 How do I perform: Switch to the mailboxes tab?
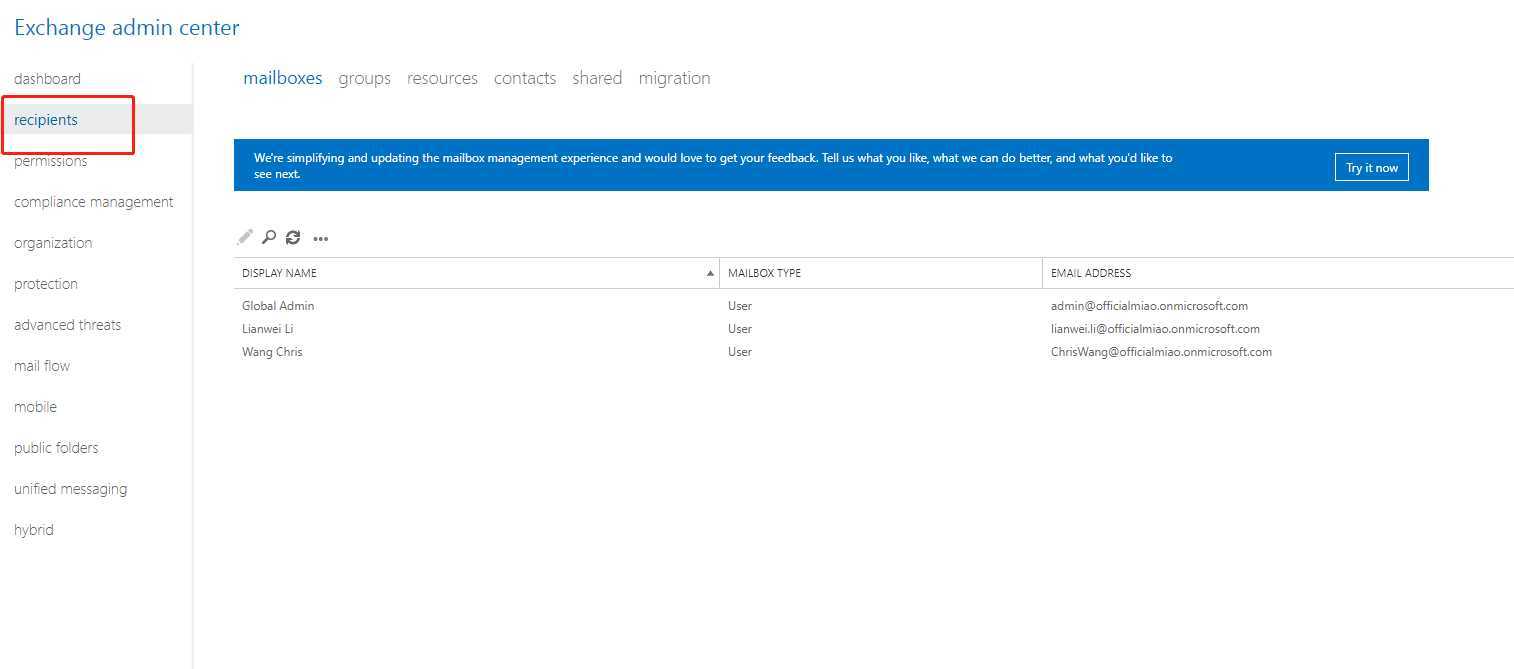(x=283, y=78)
